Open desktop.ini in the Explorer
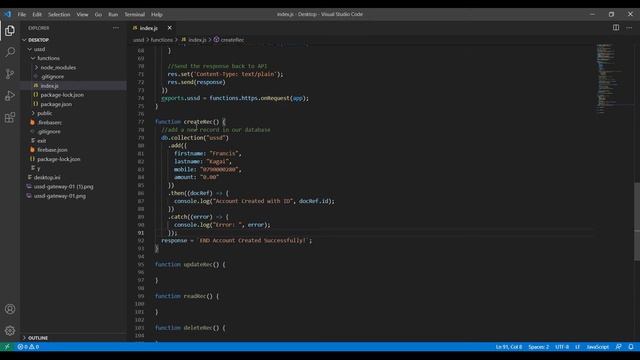The height and width of the screenshot is (360, 640). pyautogui.click(x=47, y=177)
